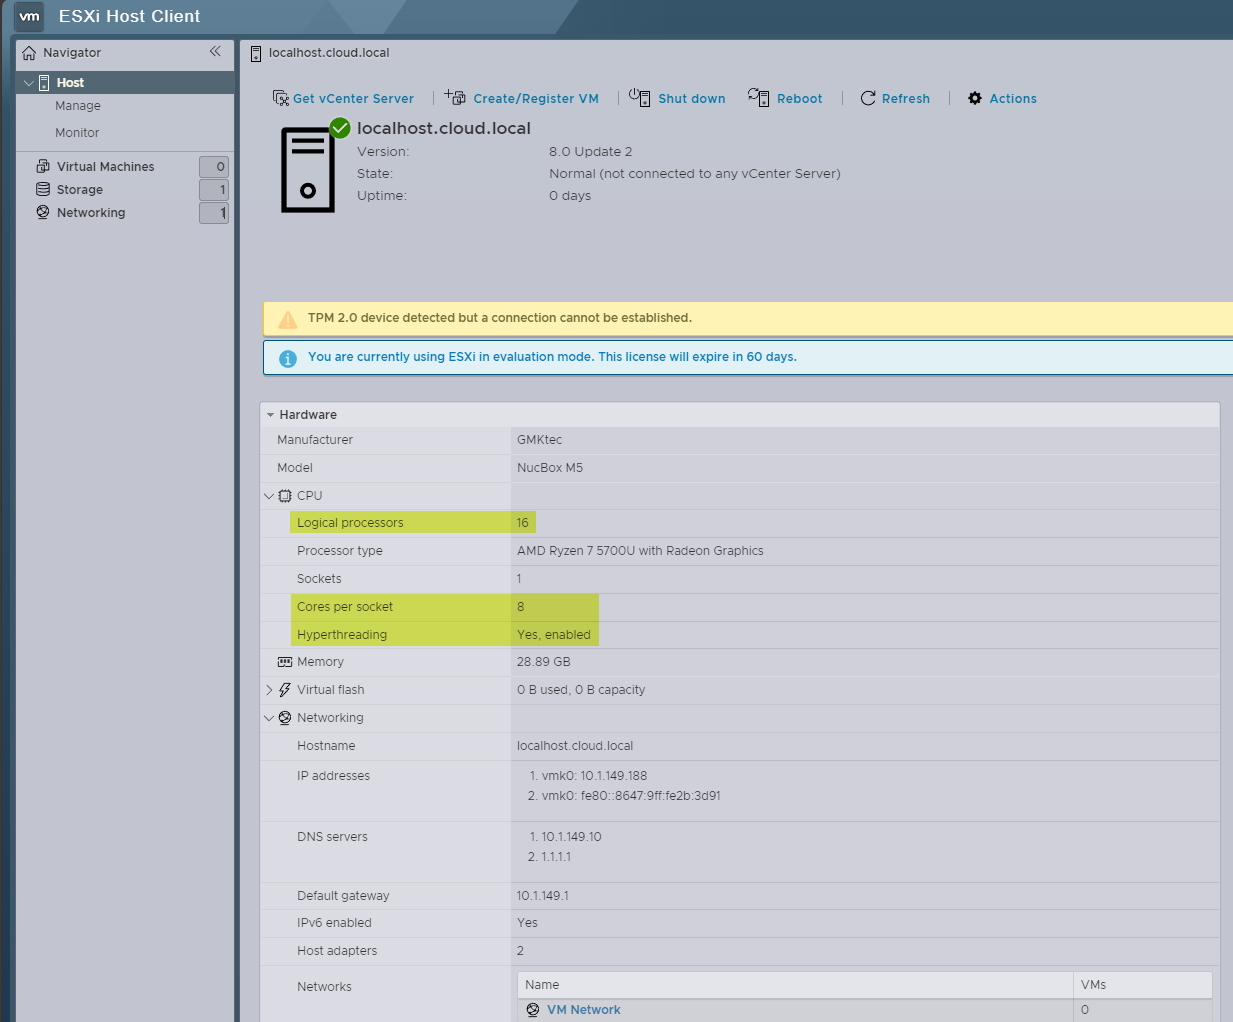Collapse the Hardware section

(x=270, y=415)
